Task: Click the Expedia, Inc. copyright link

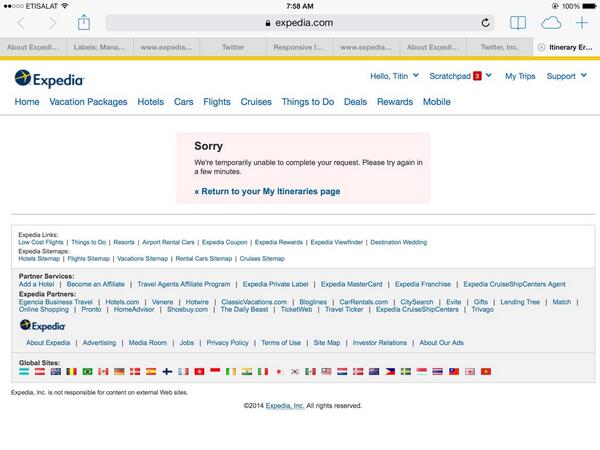Action: (x=285, y=406)
